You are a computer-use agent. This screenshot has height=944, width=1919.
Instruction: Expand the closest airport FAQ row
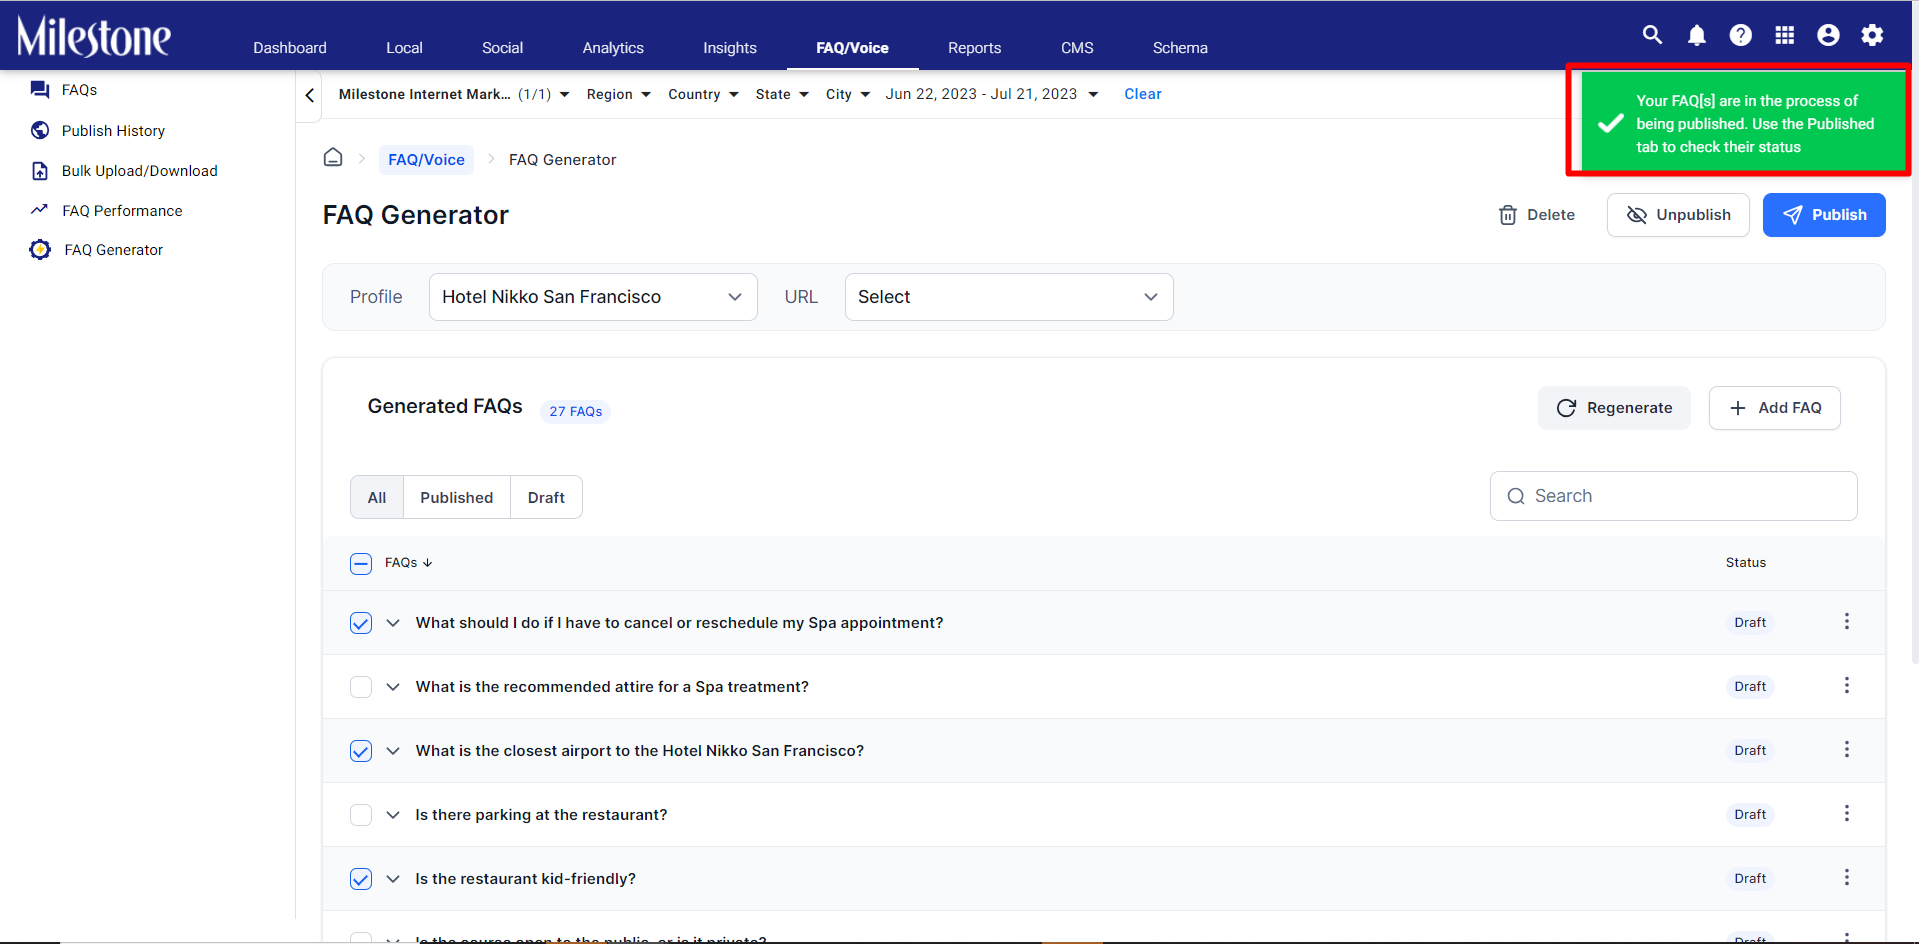[x=393, y=751]
